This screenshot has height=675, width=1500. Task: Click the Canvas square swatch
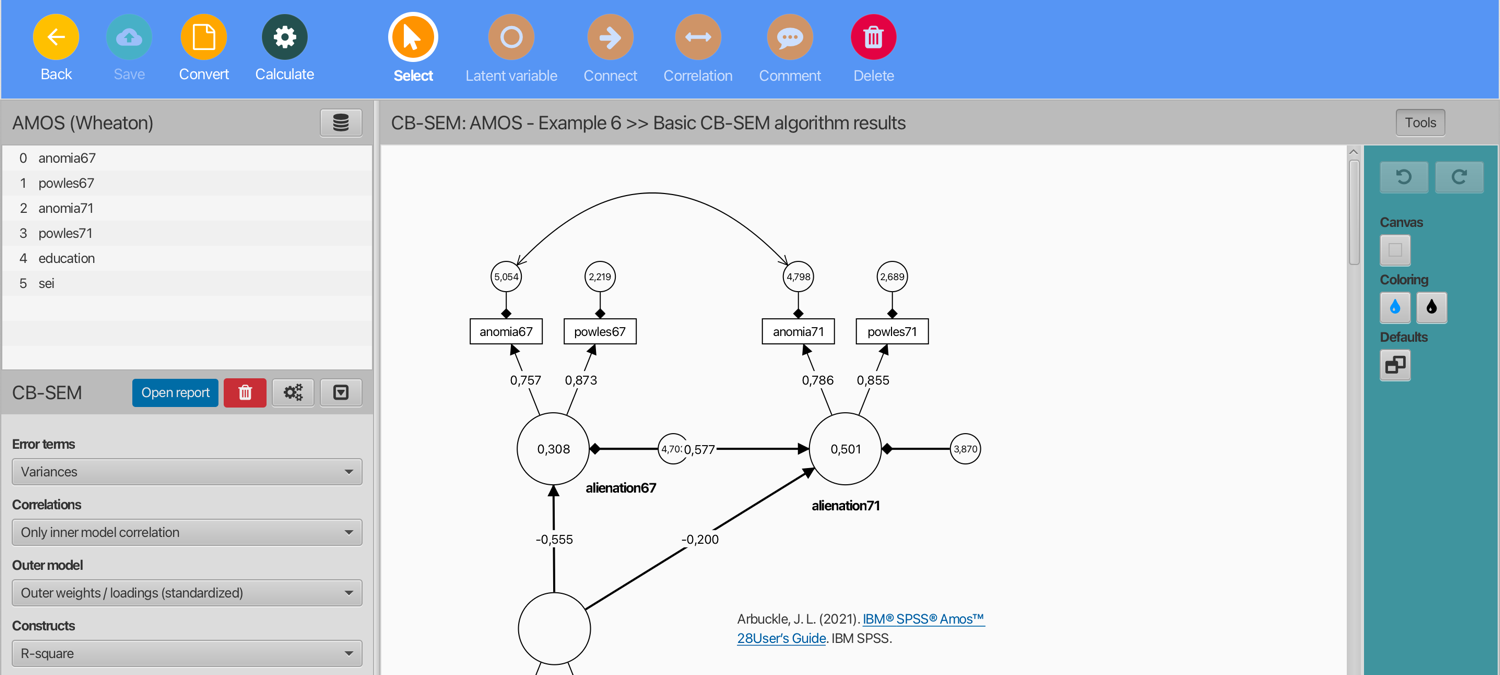coord(1395,250)
